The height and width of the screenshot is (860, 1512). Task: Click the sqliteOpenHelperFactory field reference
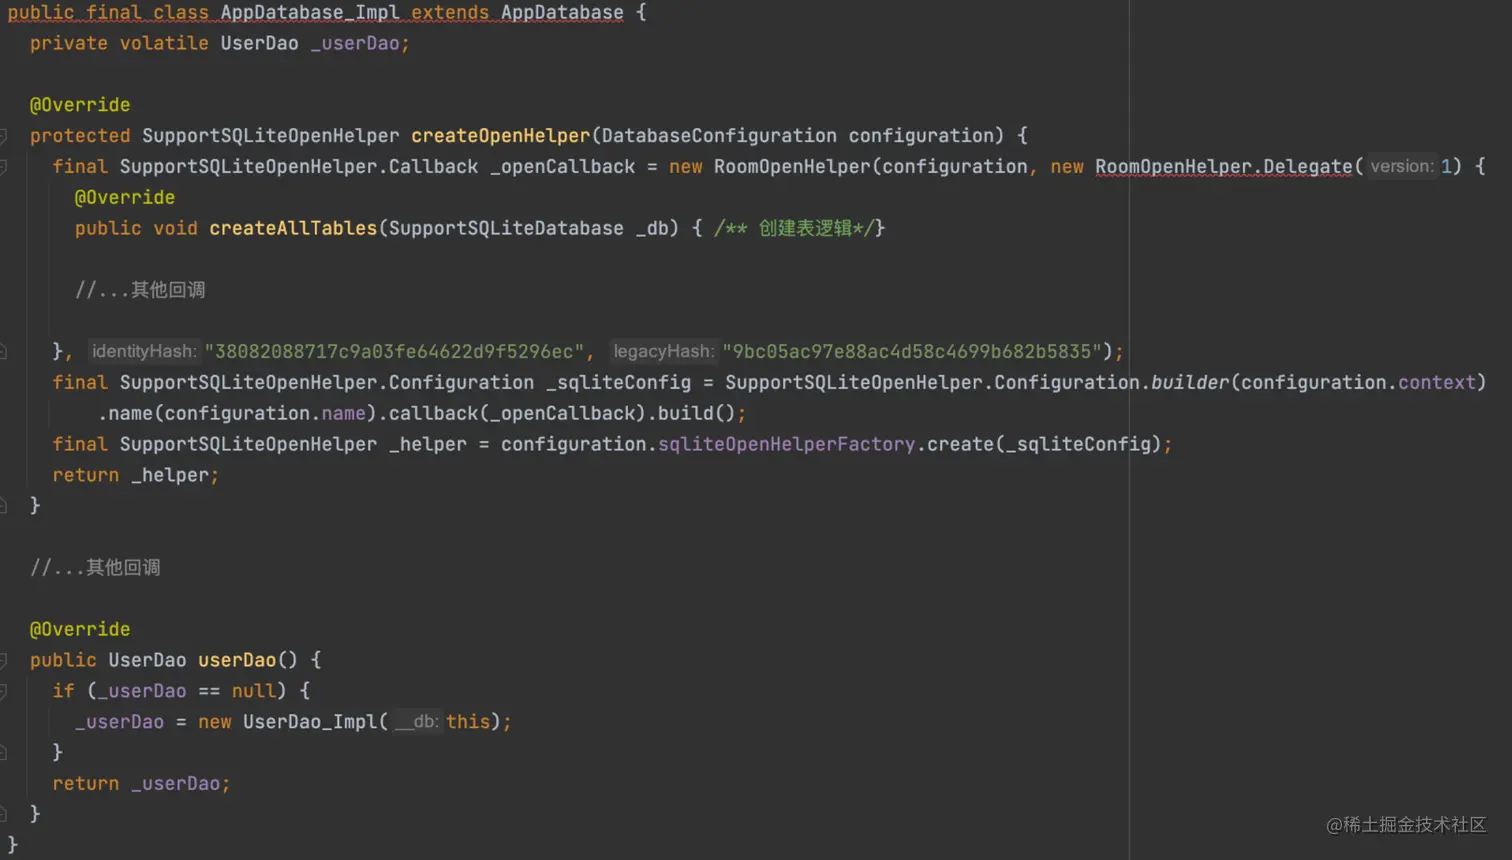click(x=786, y=444)
